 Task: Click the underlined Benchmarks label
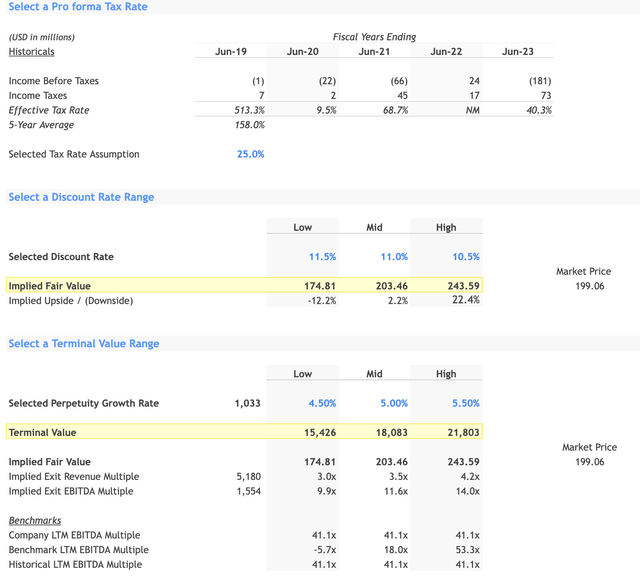[x=34, y=521]
